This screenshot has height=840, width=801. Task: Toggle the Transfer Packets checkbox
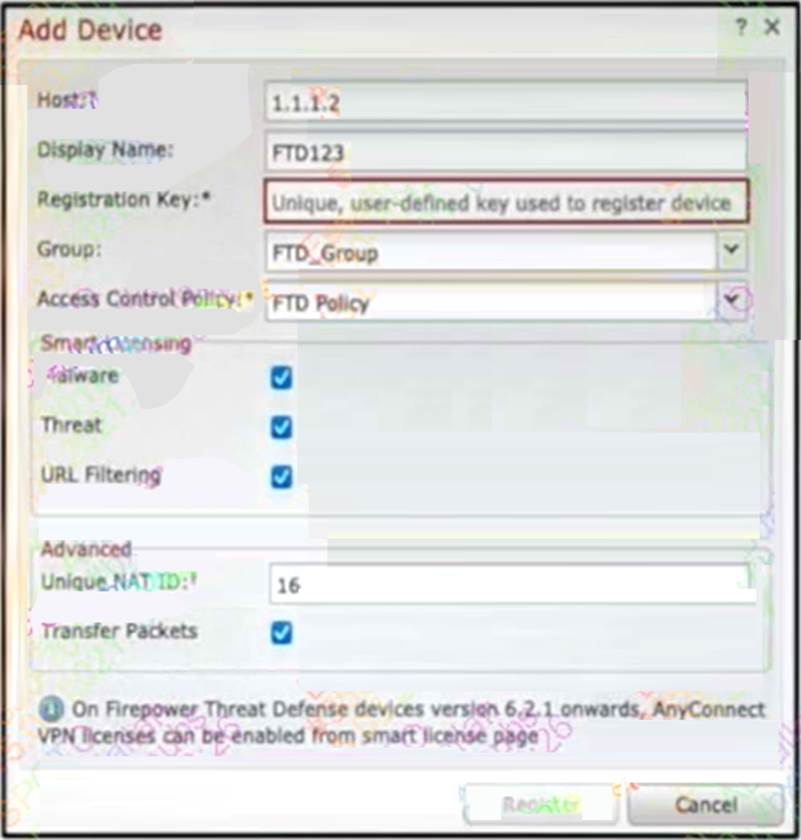pos(281,633)
